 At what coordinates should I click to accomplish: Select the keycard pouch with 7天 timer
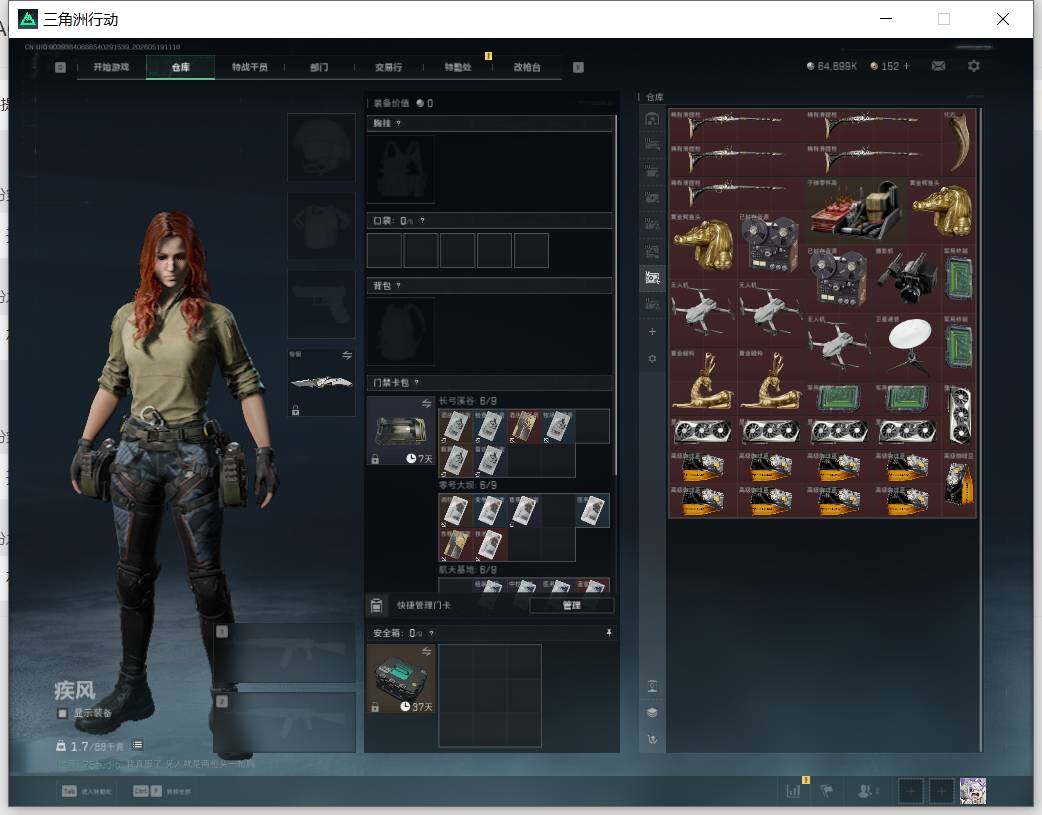click(x=401, y=431)
